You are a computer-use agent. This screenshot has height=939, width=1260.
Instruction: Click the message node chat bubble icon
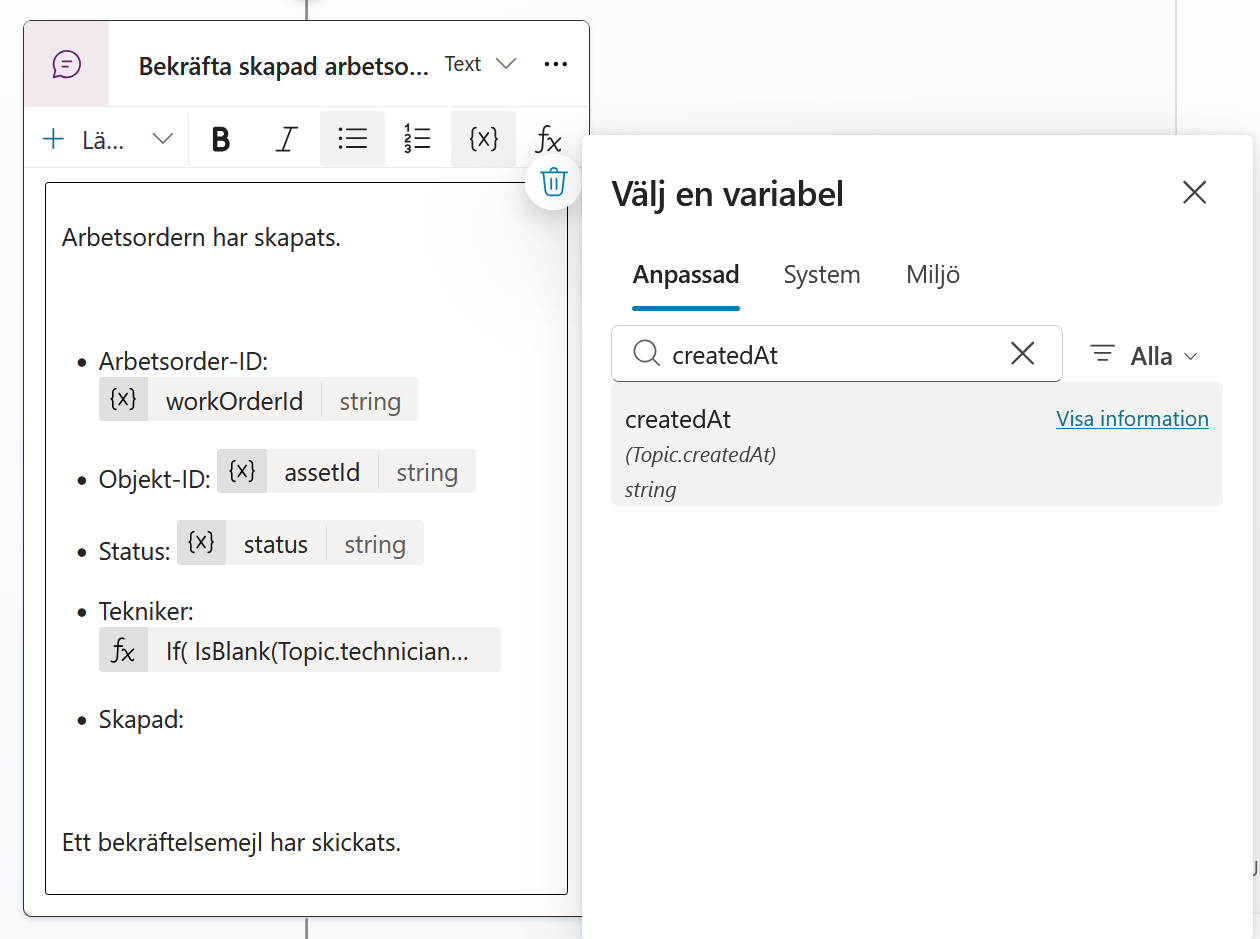pyautogui.click(x=66, y=64)
